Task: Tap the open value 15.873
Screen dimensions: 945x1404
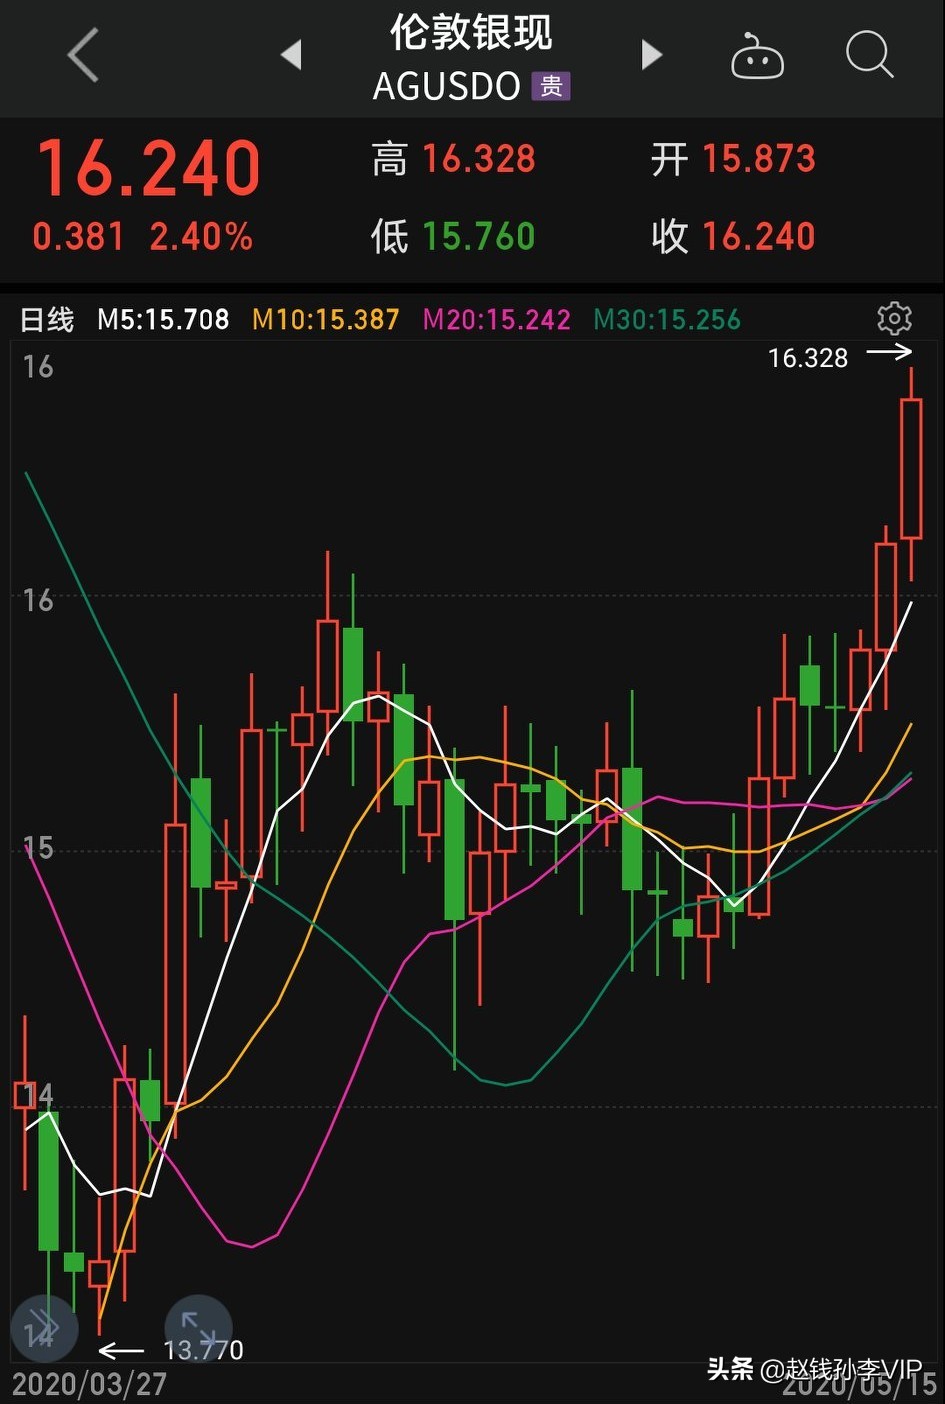Action: tap(759, 159)
